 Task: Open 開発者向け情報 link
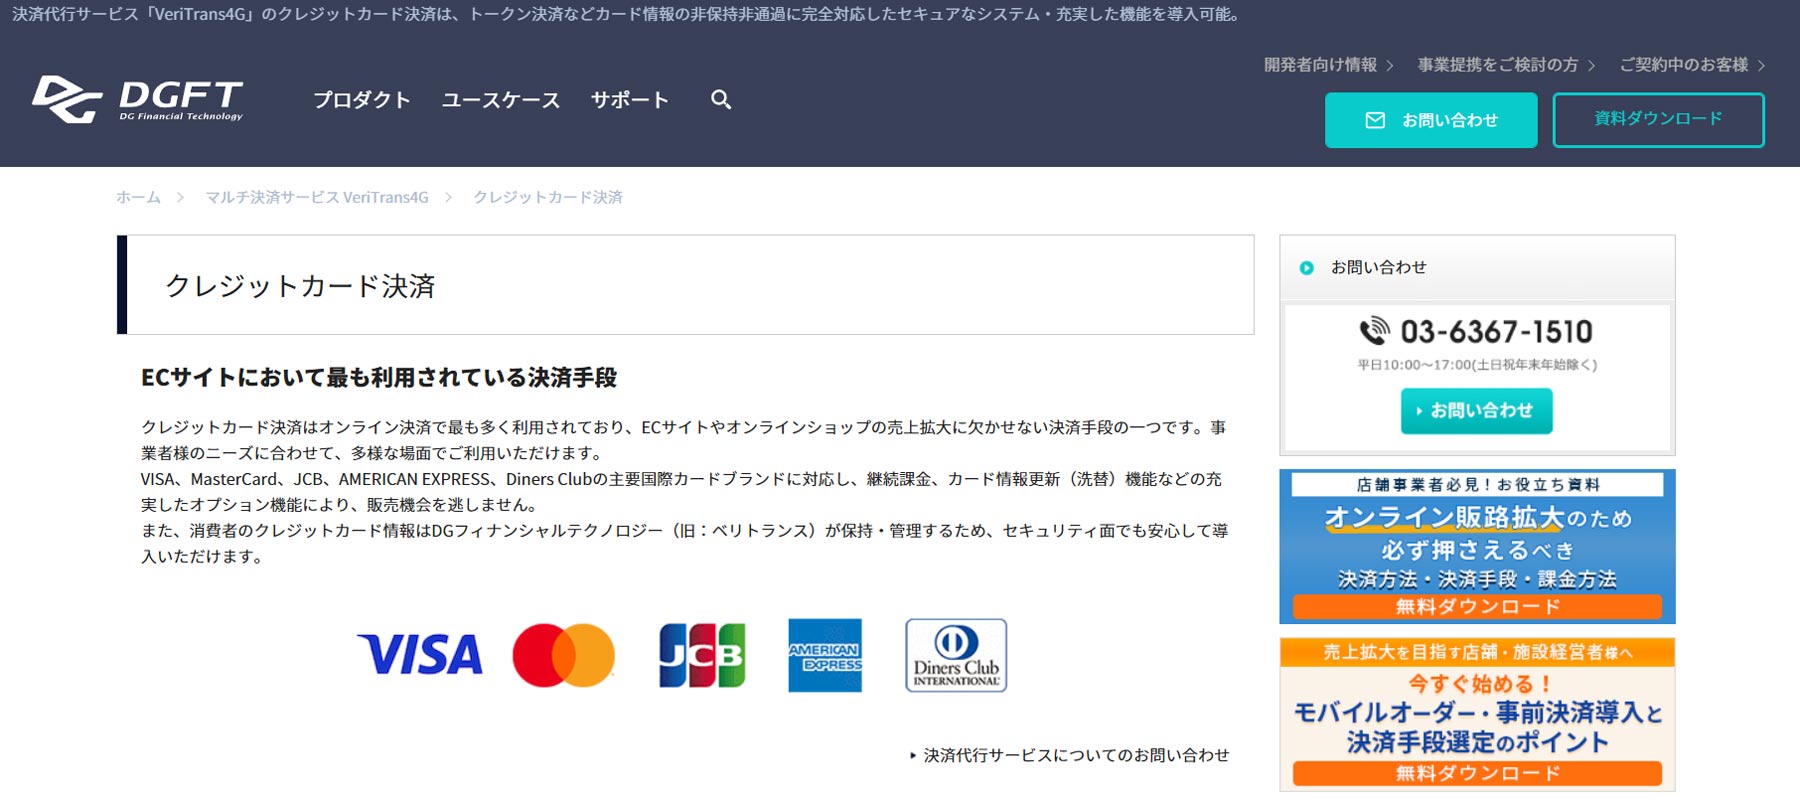pyautogui.click(x=1320, y=65)
